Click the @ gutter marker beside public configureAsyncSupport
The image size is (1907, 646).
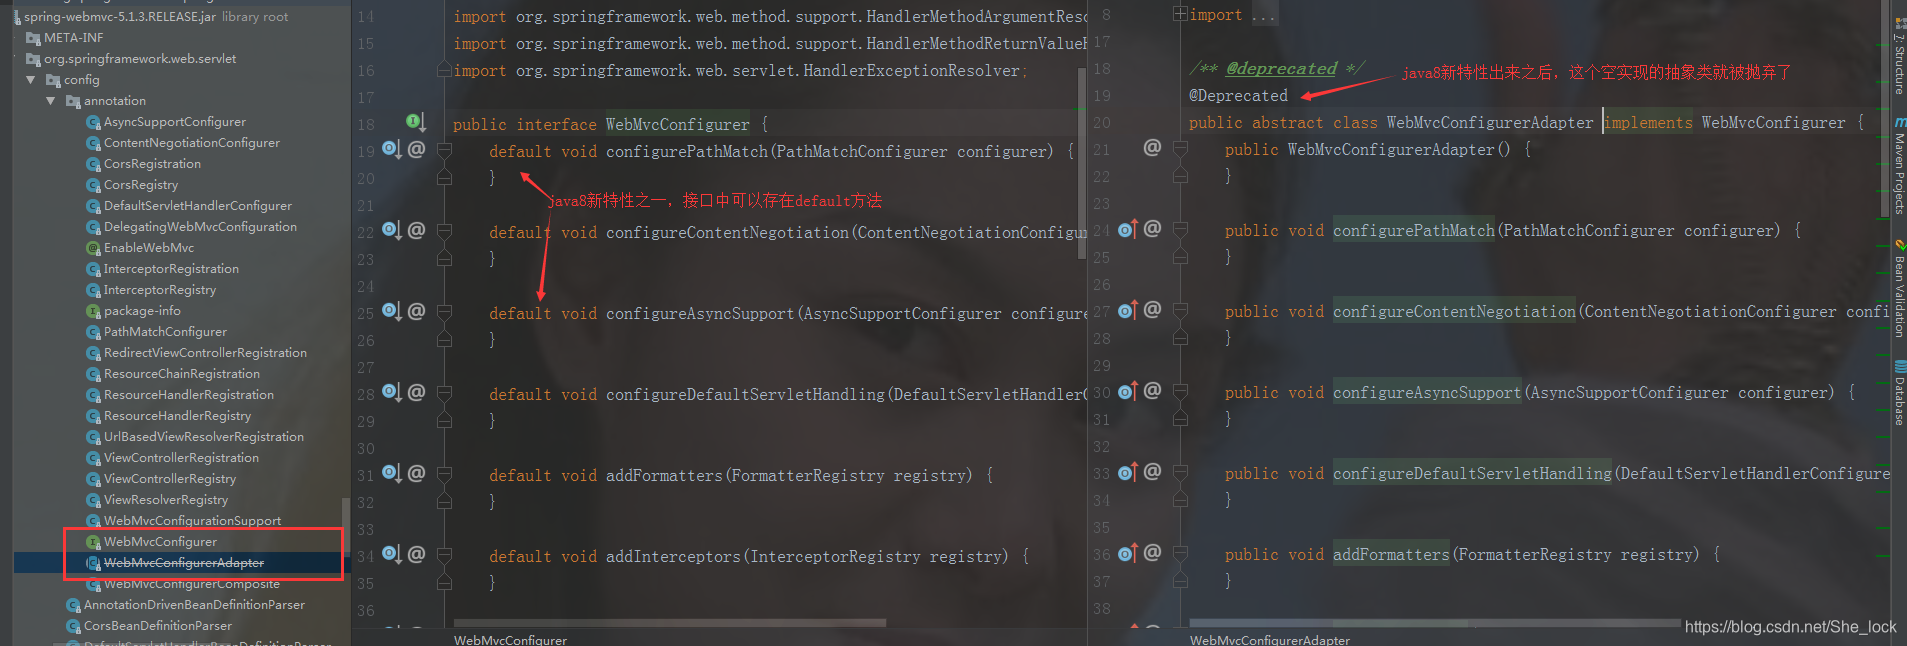click(1152, 391)
